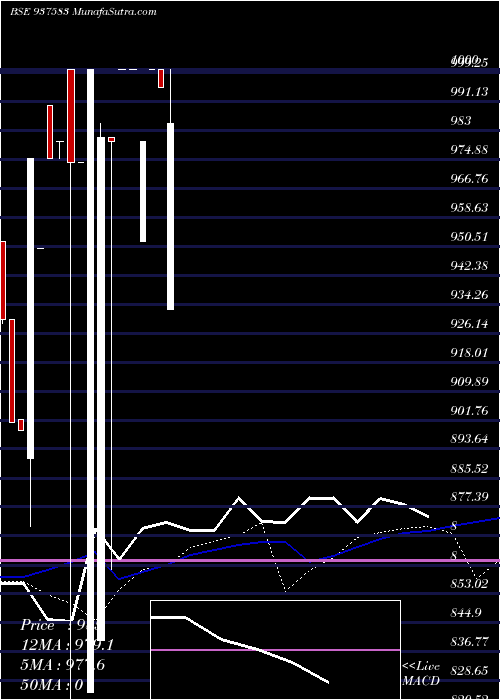Click the 991.13 price axis label
Image resolution: width=500 pixels, height=700 pixels.
point(469,92)
